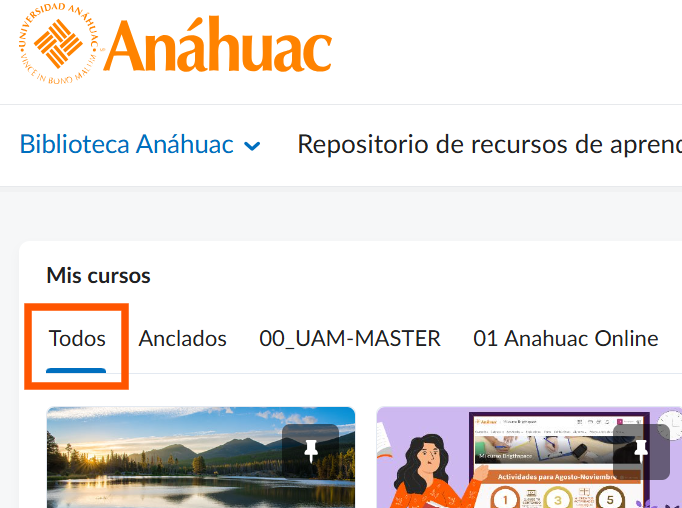Viewport: 682px width, 508px height.
Task: Open the 00_UAM-MASTER tab
Action: coord(350,339)
